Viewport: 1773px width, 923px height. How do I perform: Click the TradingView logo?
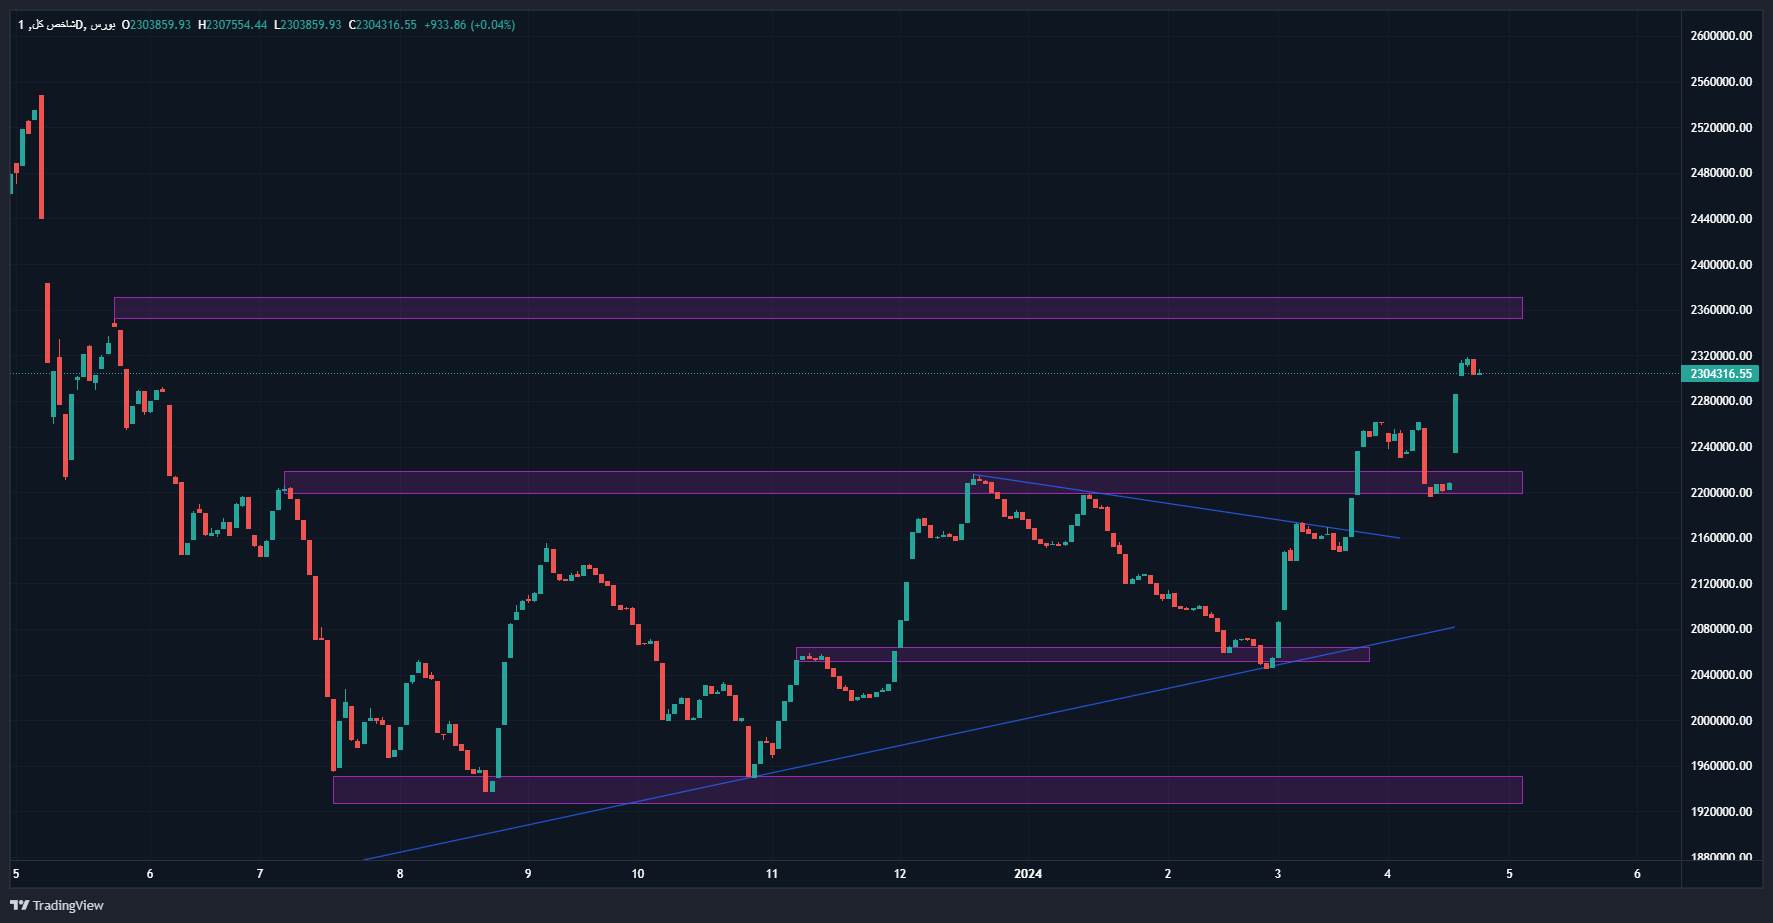point(57,905)
